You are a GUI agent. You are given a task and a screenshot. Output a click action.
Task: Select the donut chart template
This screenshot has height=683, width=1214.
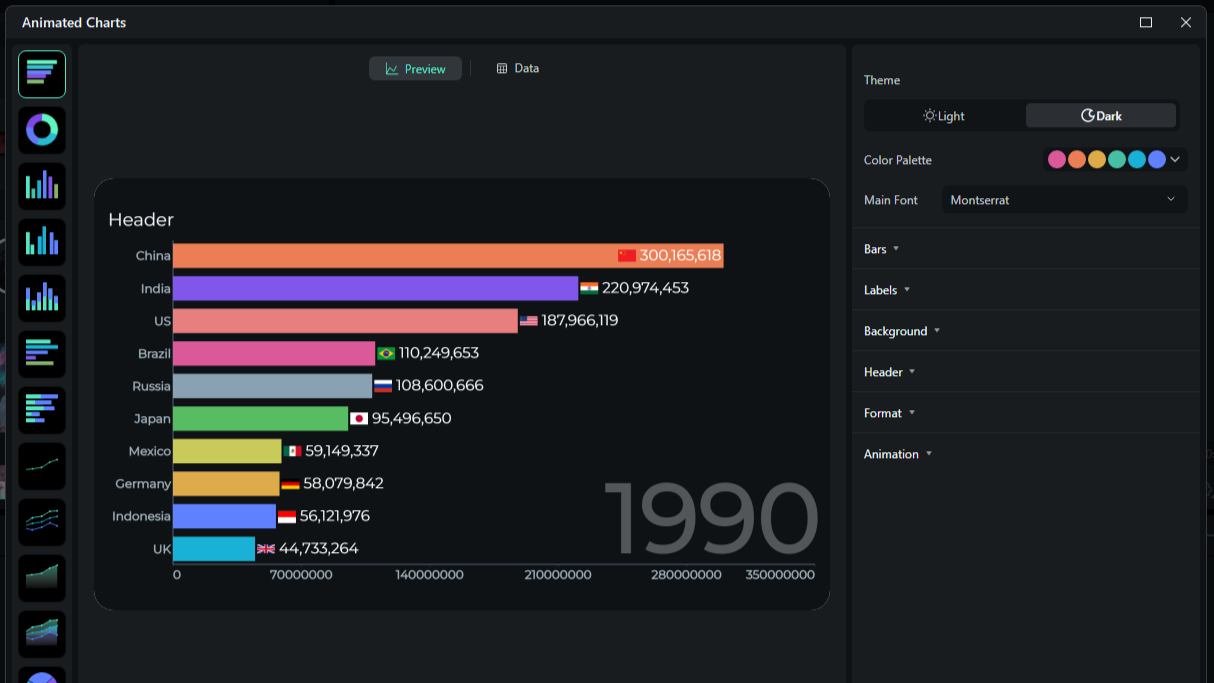coord(42,130)
